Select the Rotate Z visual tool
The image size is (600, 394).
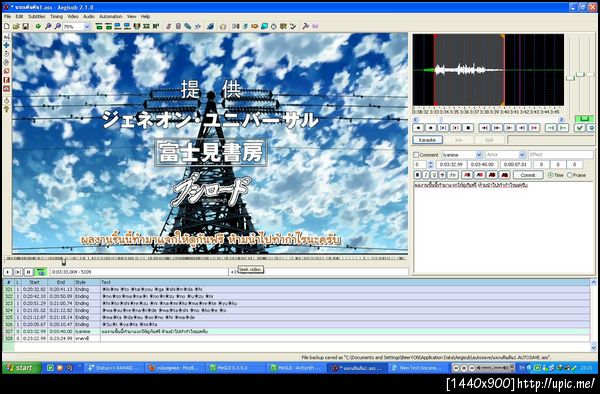(7, 54)
